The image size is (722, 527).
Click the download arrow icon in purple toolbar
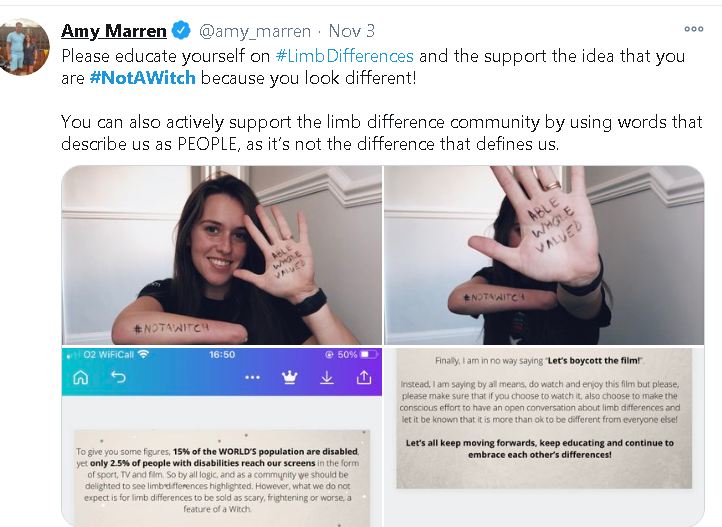click(x=326, y=377)
